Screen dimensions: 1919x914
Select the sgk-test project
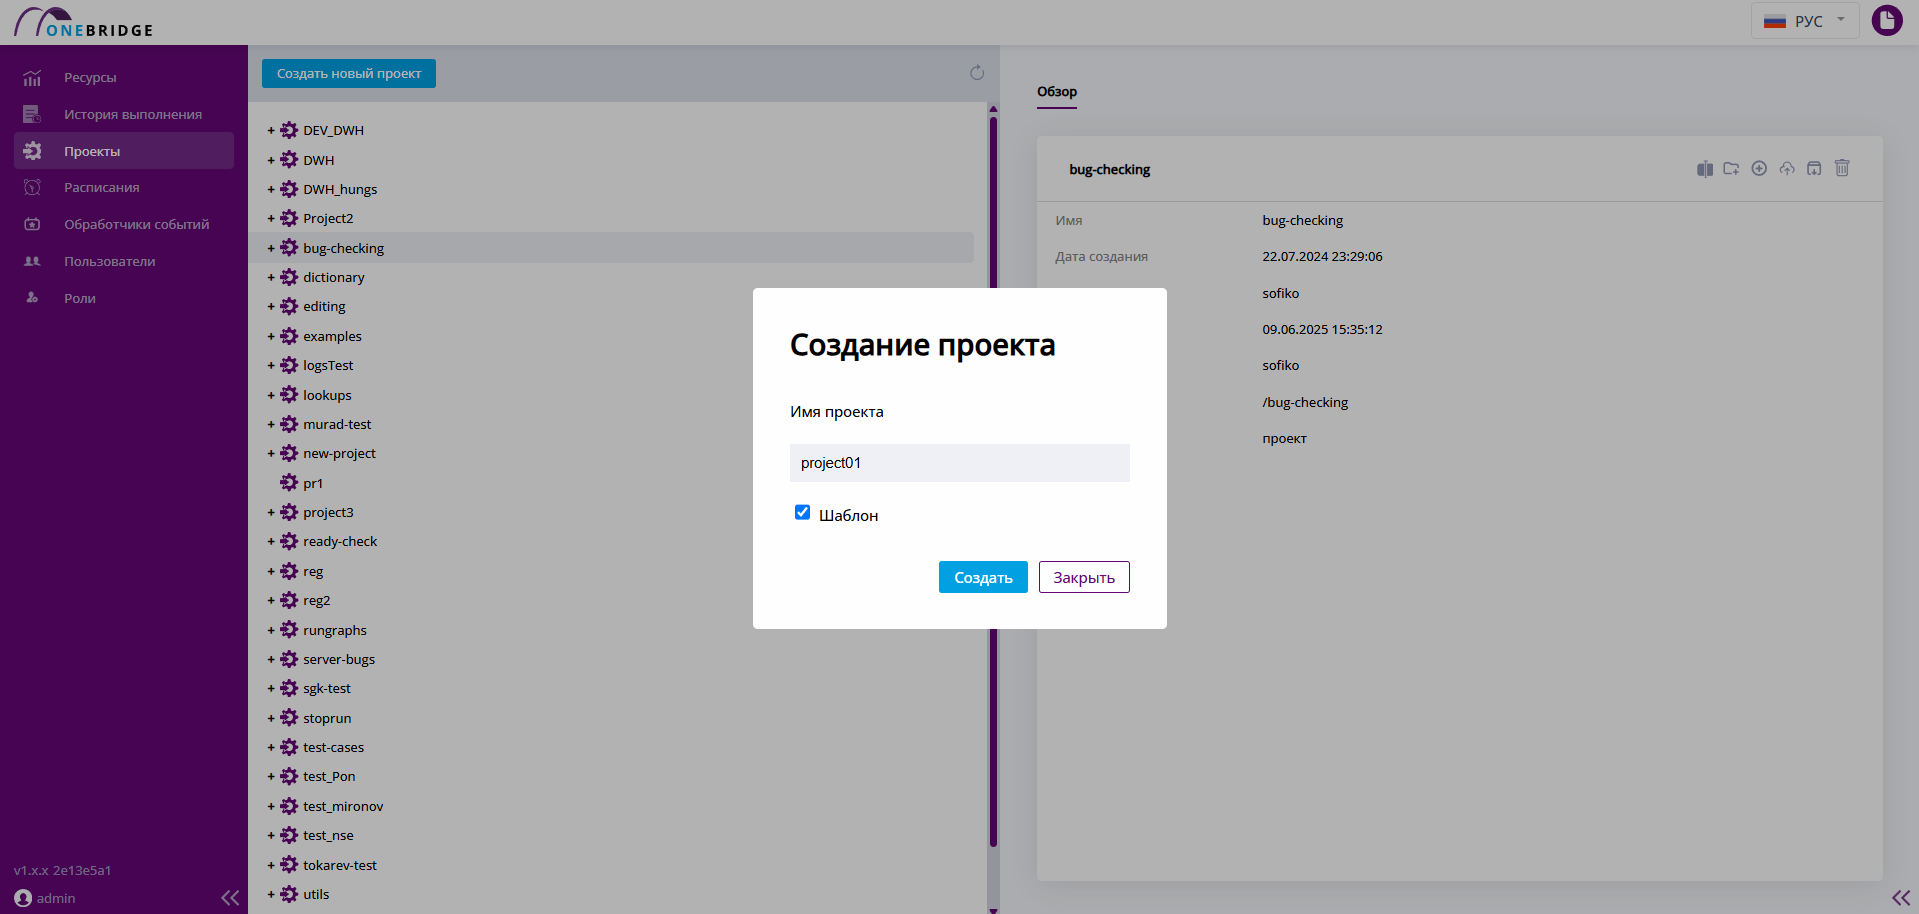(x=327, y=689)
